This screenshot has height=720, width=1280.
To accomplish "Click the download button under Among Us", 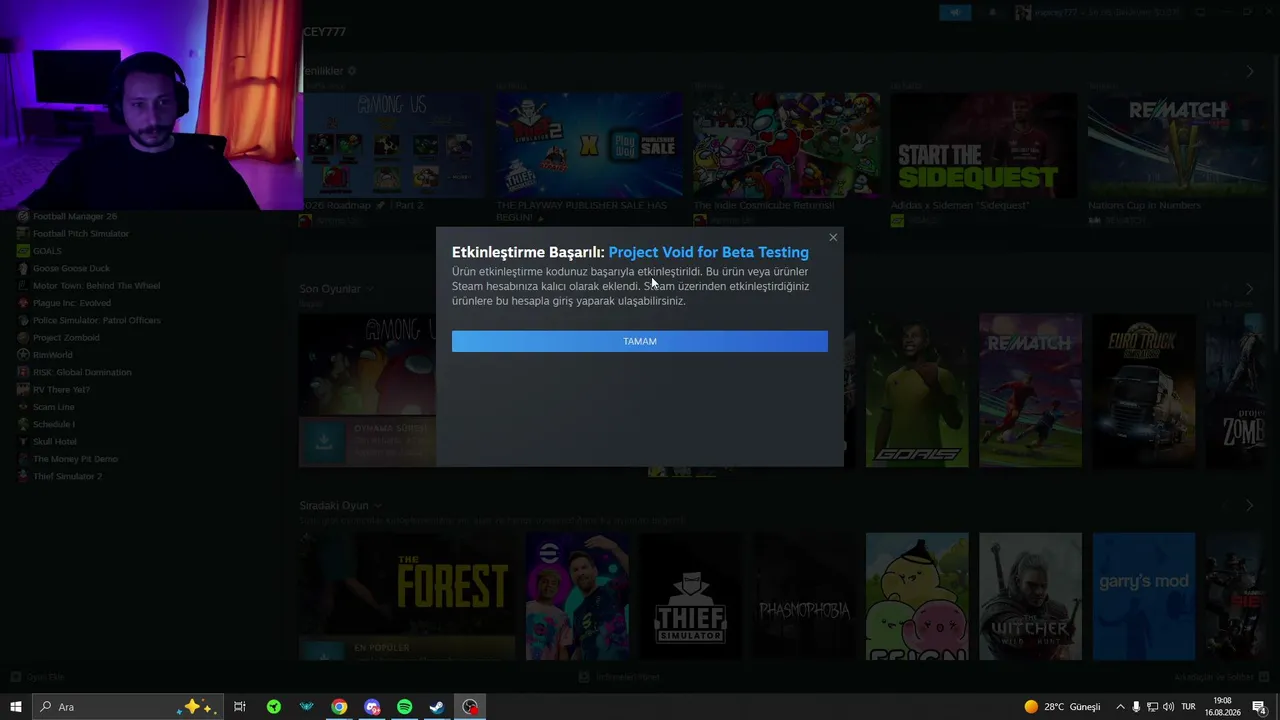I will (x=323, y=441).
